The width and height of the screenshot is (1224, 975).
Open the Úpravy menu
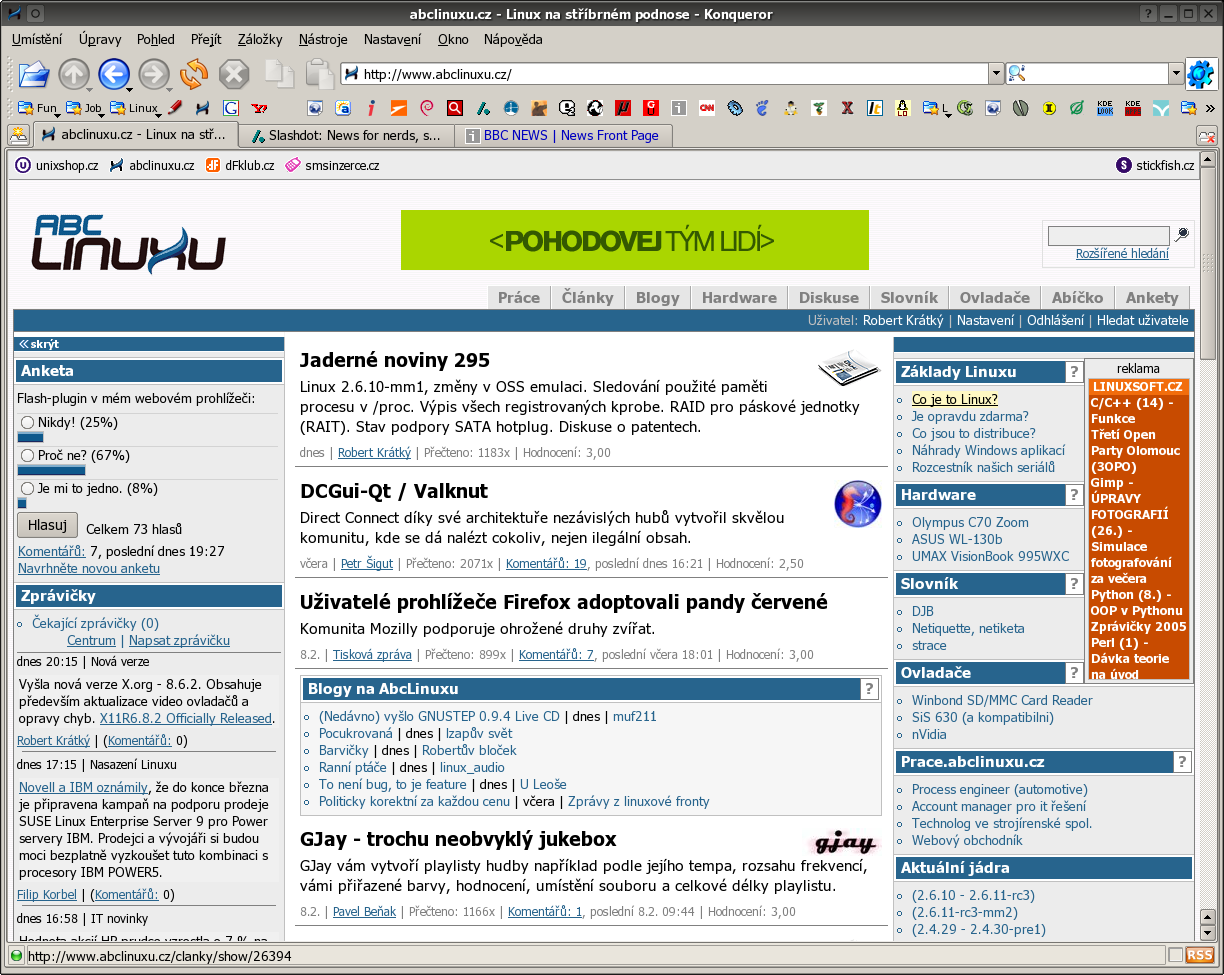100,39
